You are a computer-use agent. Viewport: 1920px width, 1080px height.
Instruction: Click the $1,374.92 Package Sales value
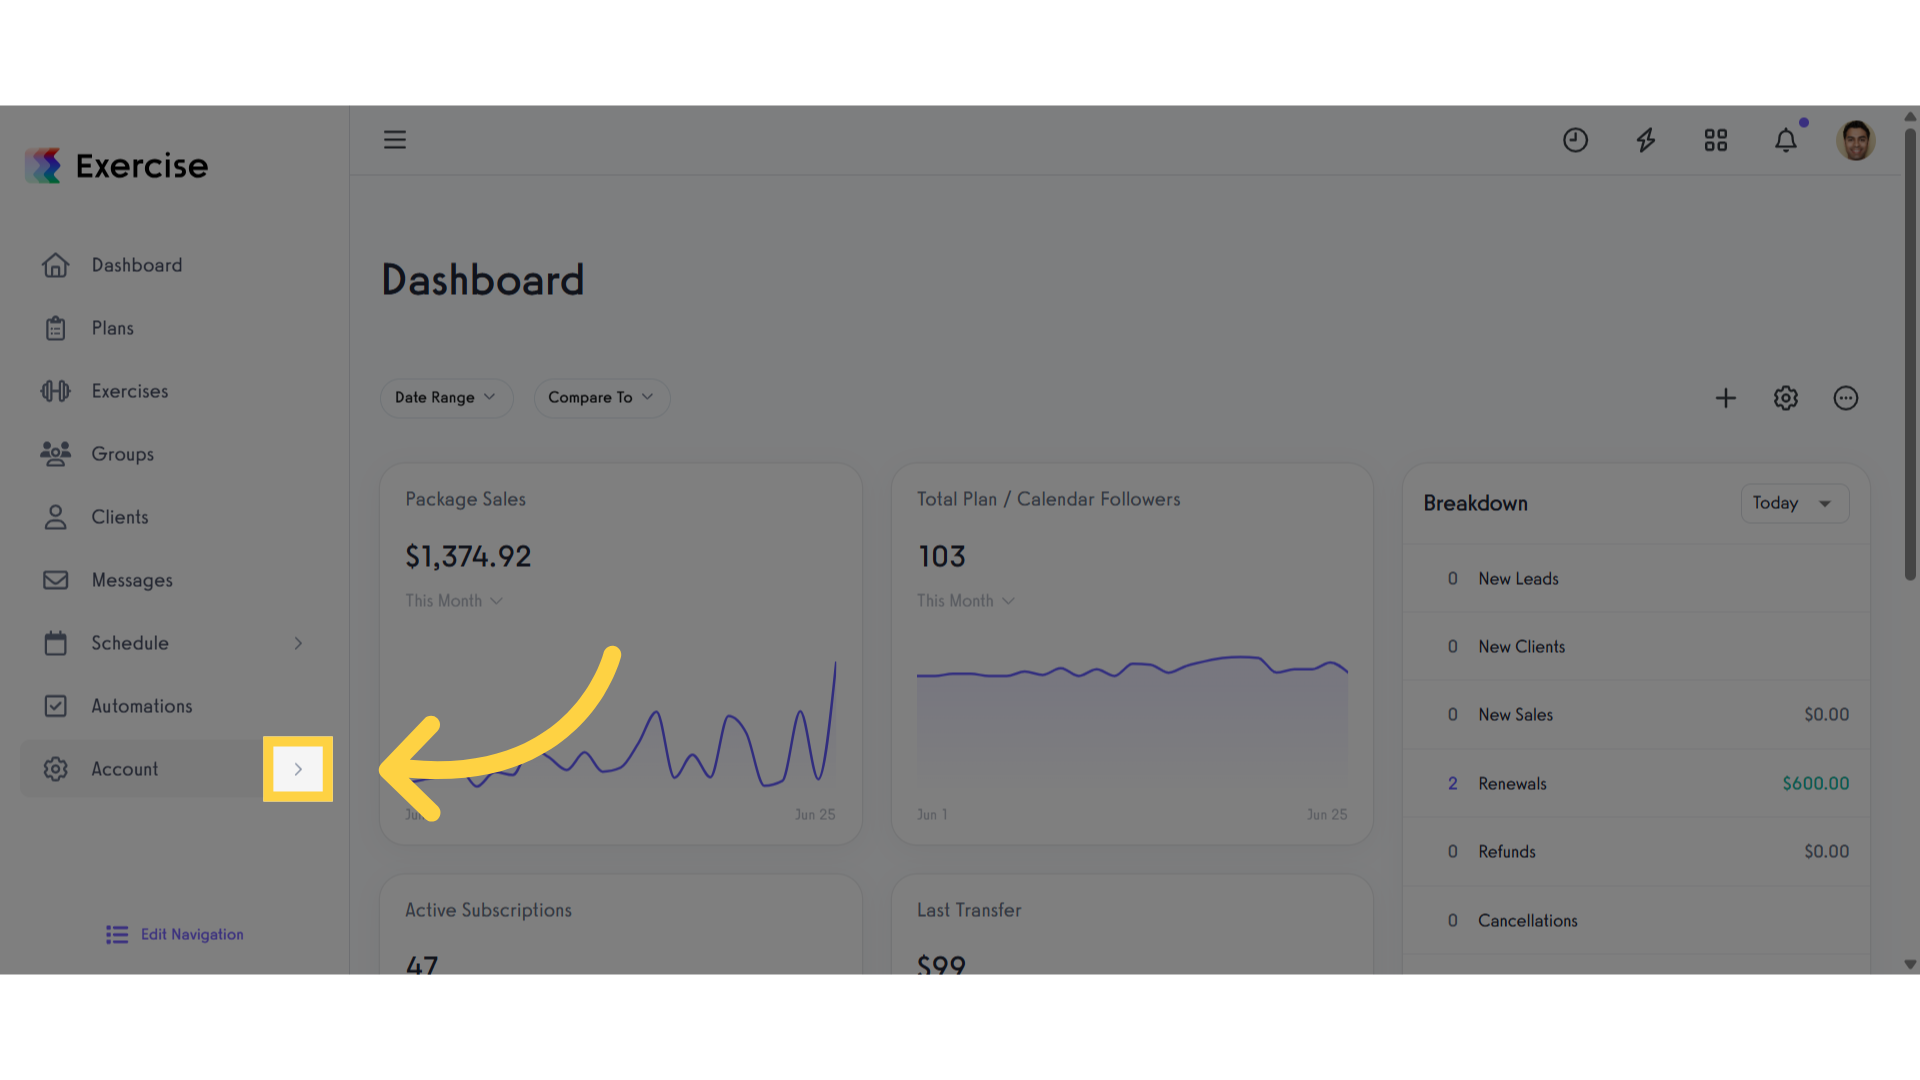tap(468, 557)
